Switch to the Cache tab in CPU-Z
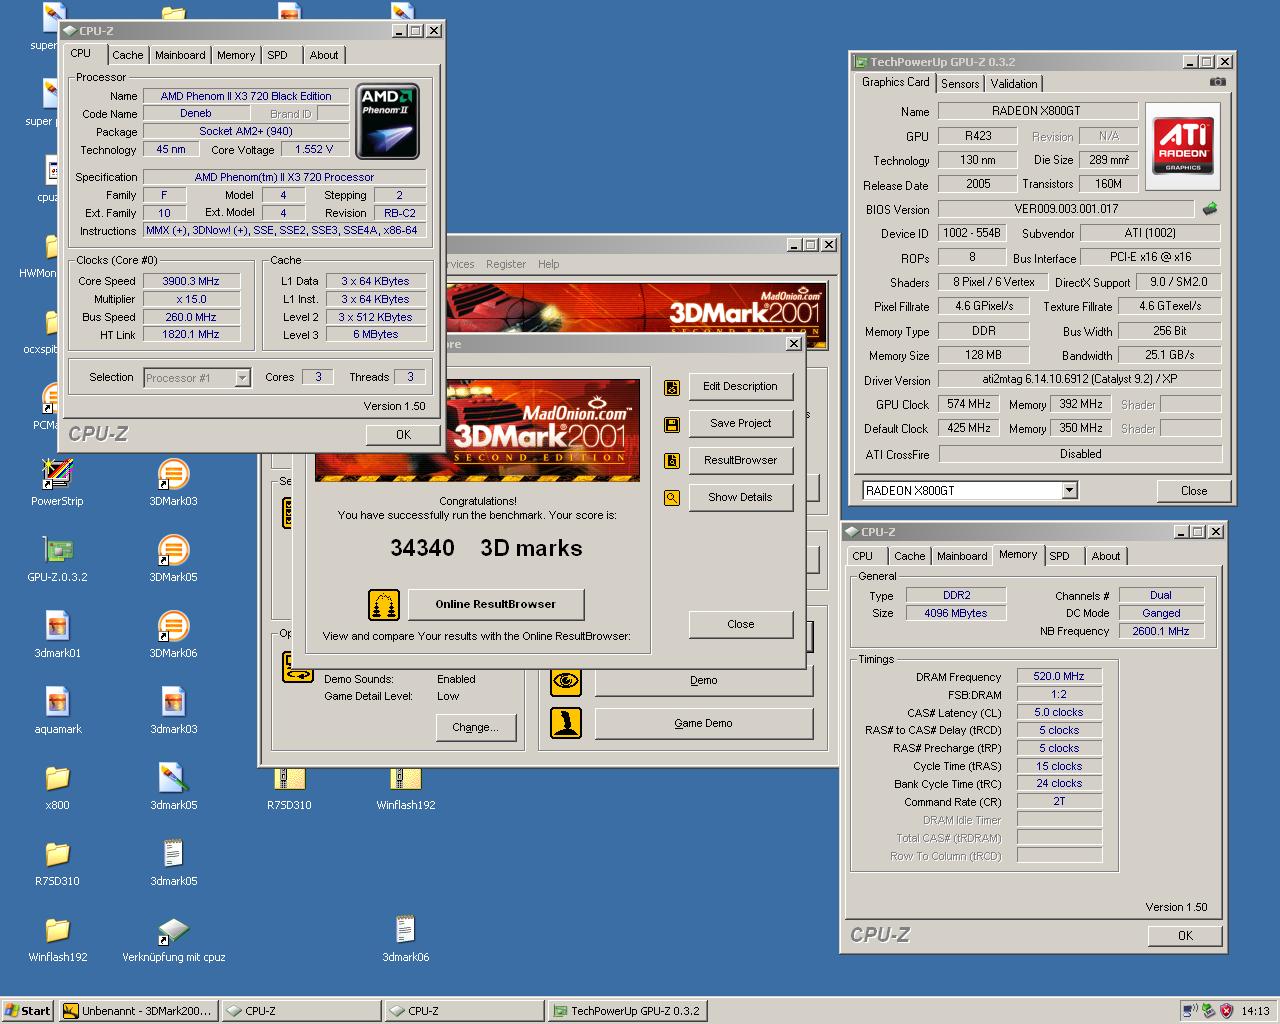Image resolution: width=1280 pixels, height=1024 pixels. click(x=127, y=55)
